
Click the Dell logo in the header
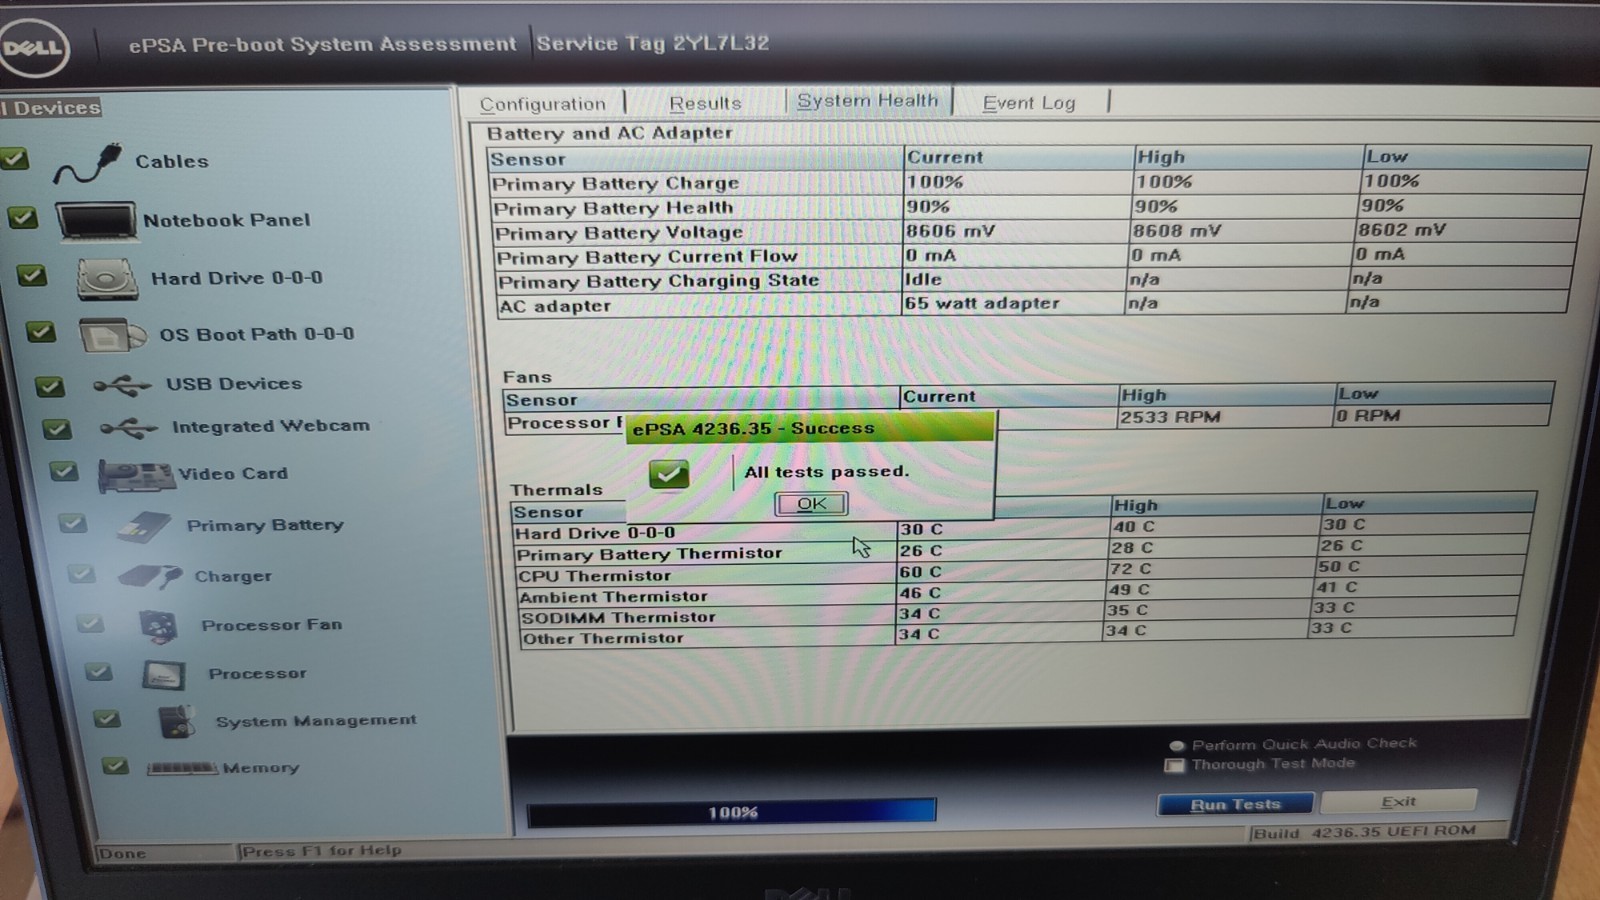(x=35, y=47)
